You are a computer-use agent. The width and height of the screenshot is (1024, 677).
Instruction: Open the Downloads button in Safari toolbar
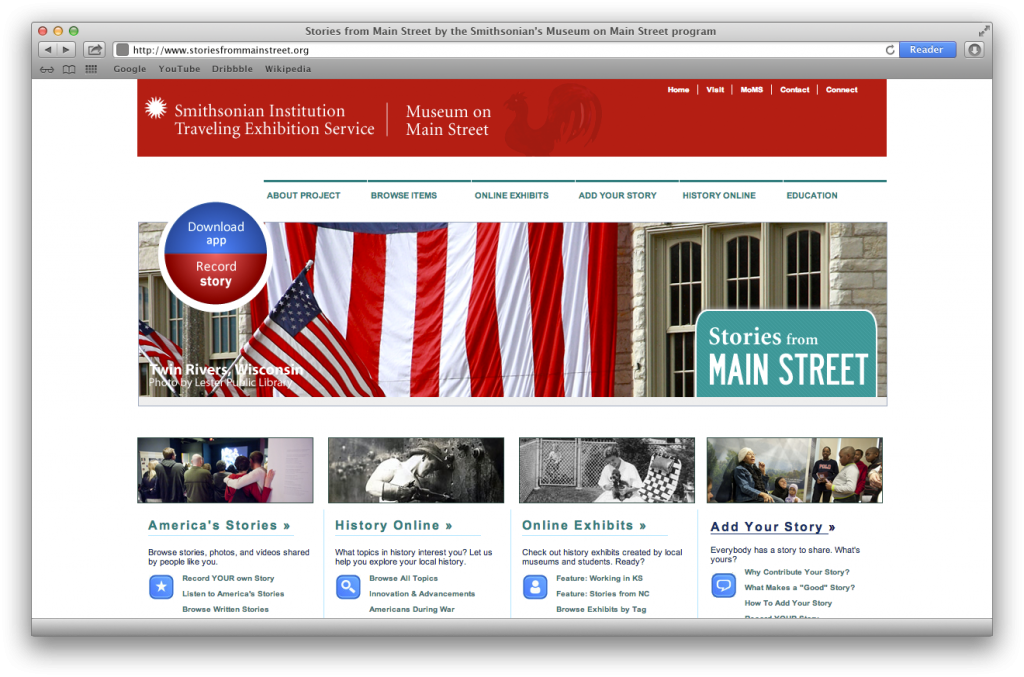[974, 50]
